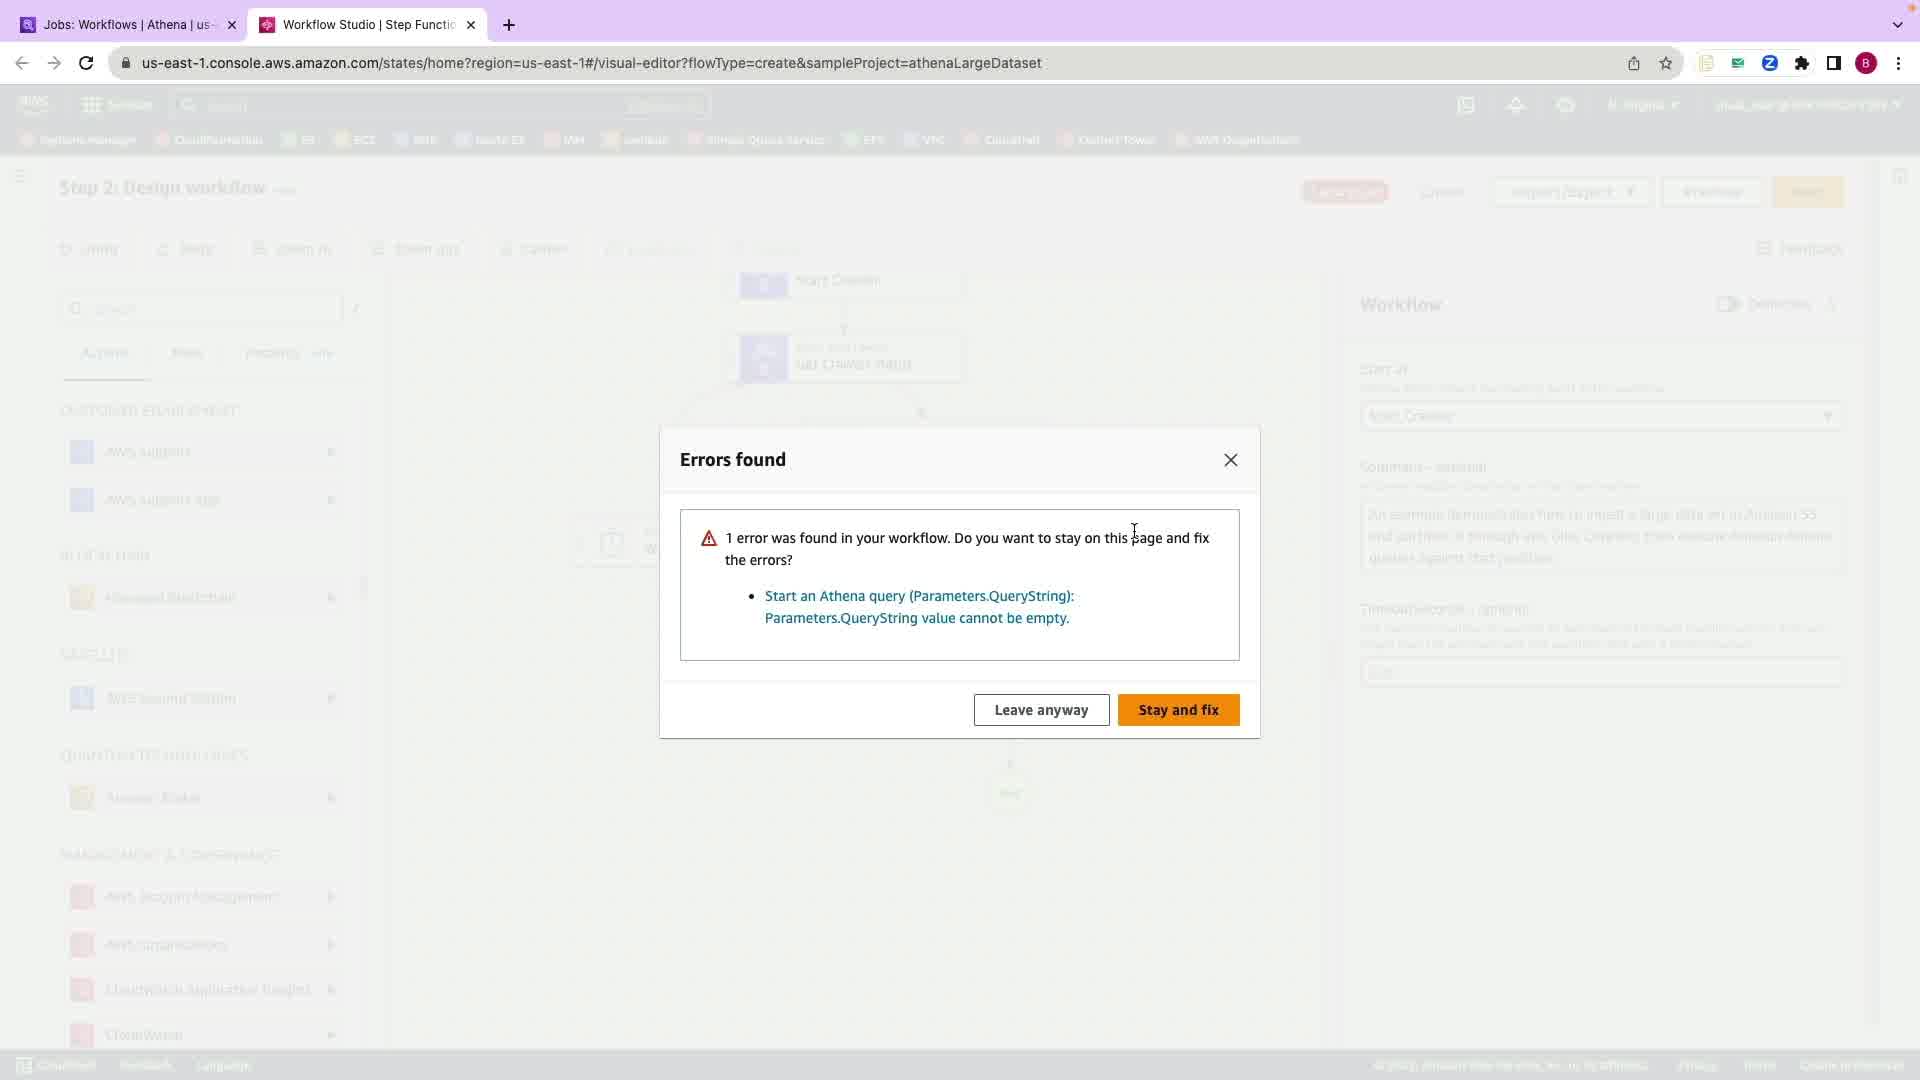Toggle the Definition switch in Workflow panel
Viewport: 1920px width, 1080px height.
point(1728,304)
